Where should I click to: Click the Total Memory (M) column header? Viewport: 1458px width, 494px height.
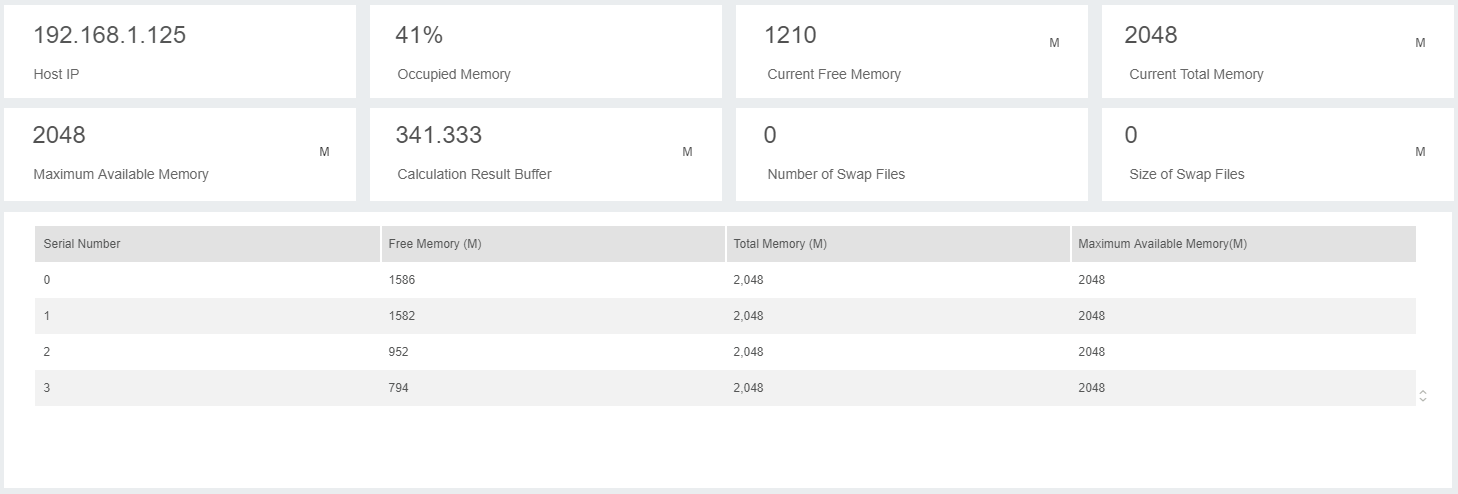pyautogui.click(x=780, y=244)
